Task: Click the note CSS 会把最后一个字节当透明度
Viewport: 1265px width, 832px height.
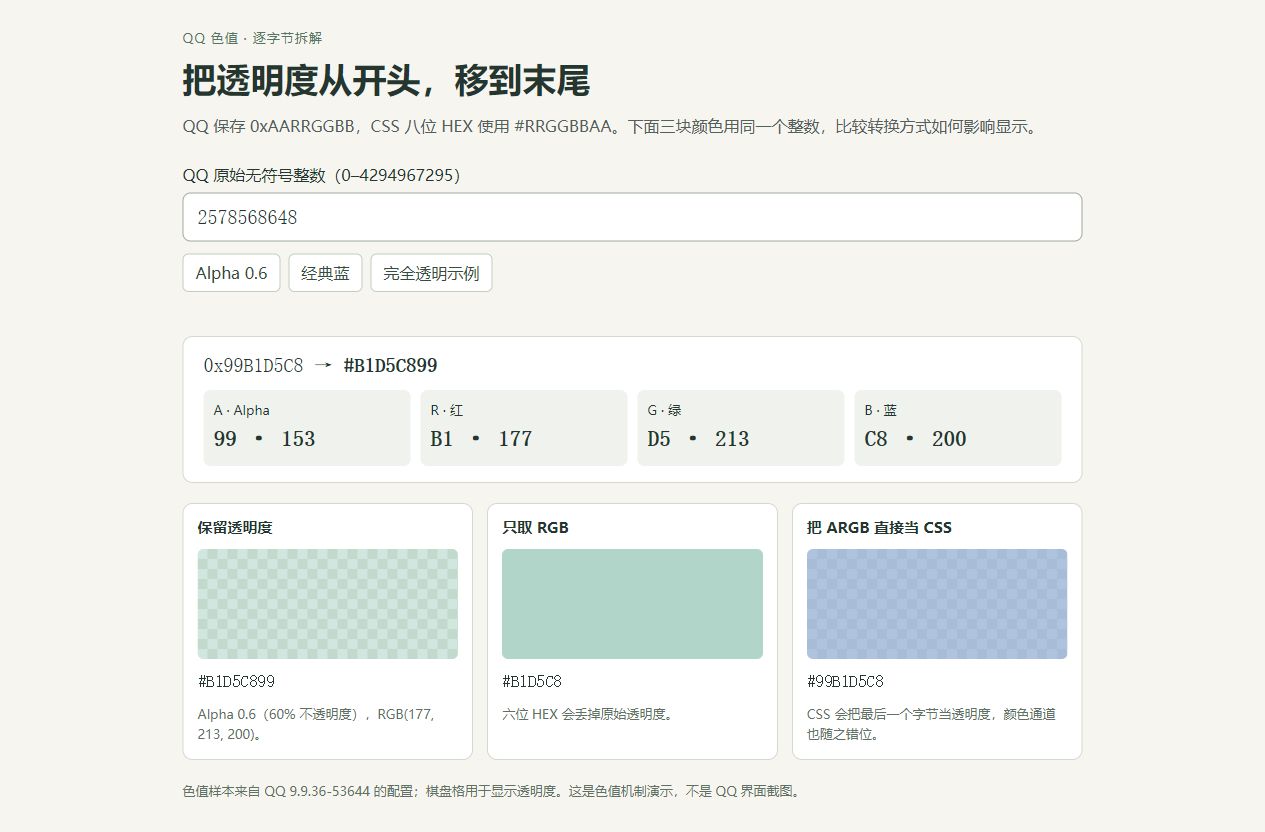Action: pyautogui.click(x=931, y=724)
